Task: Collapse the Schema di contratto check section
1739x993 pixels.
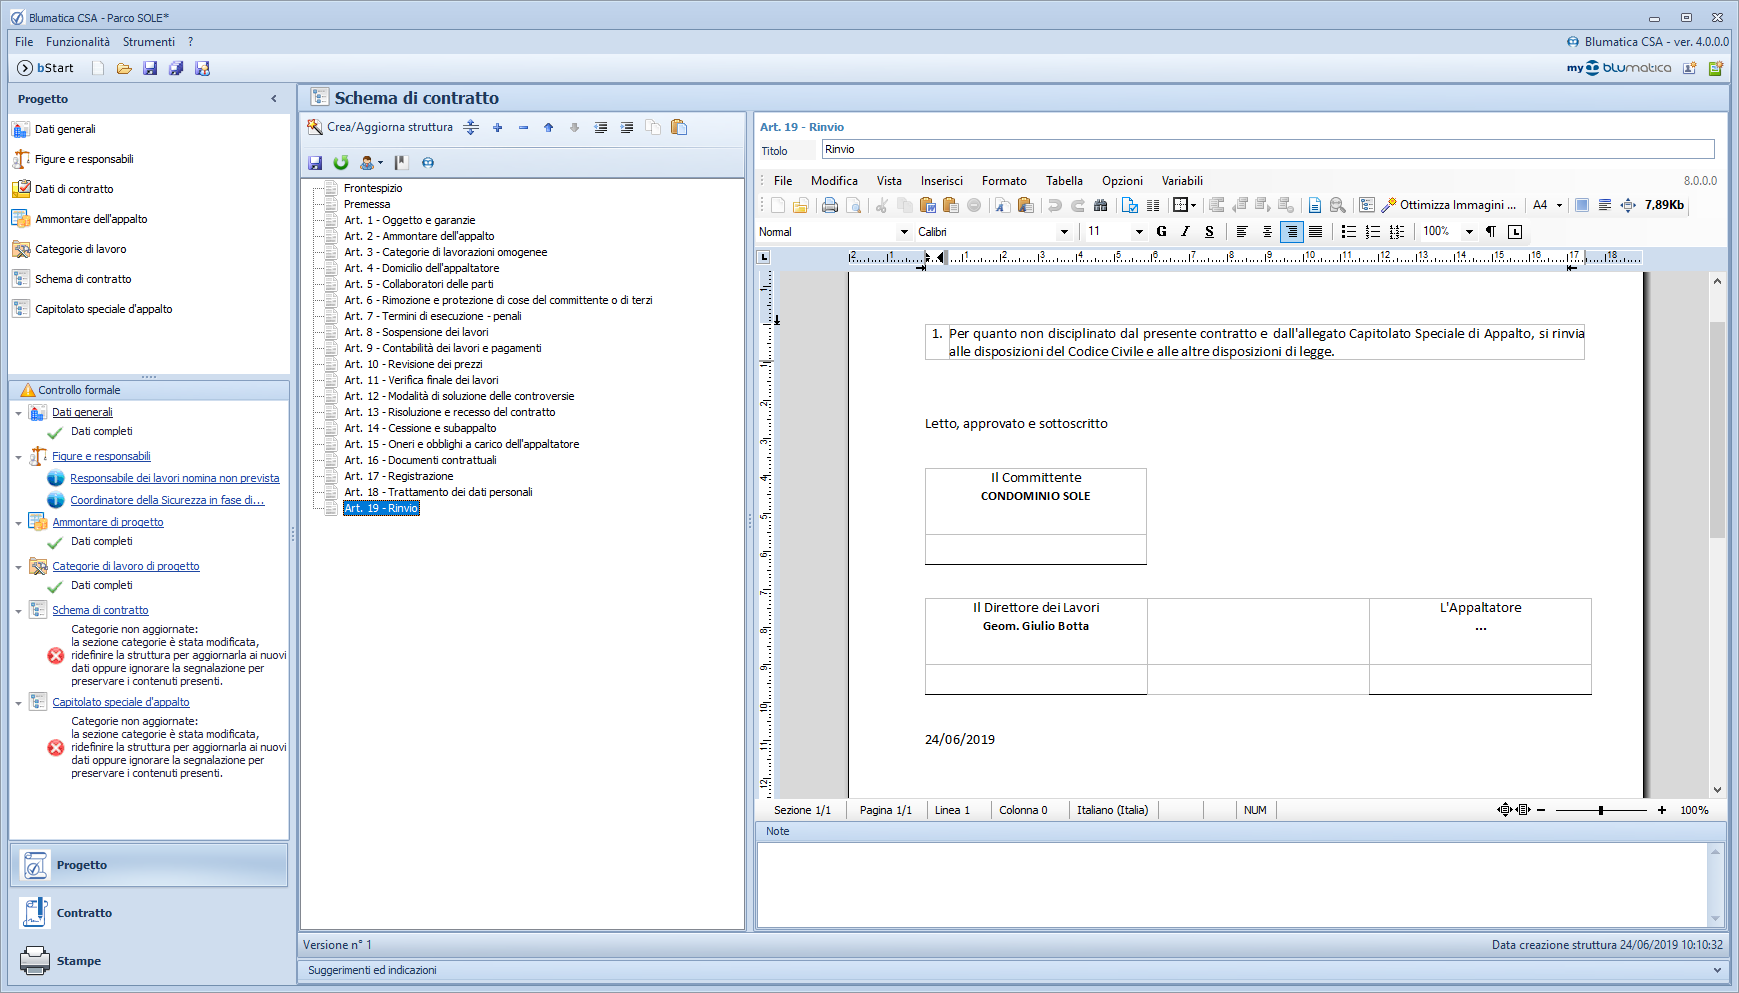Action: pyautogui.click(x=18, y=610)
